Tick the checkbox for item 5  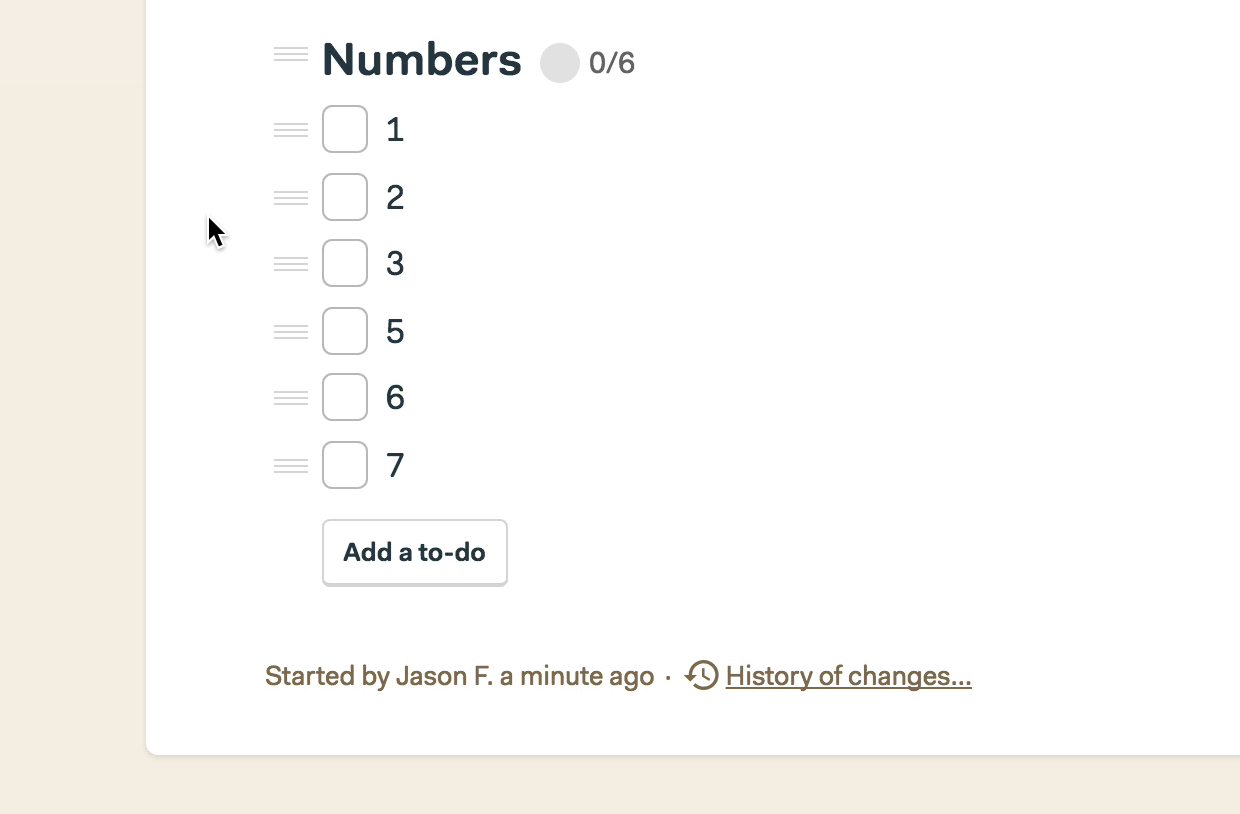click(x=345, y=331)
